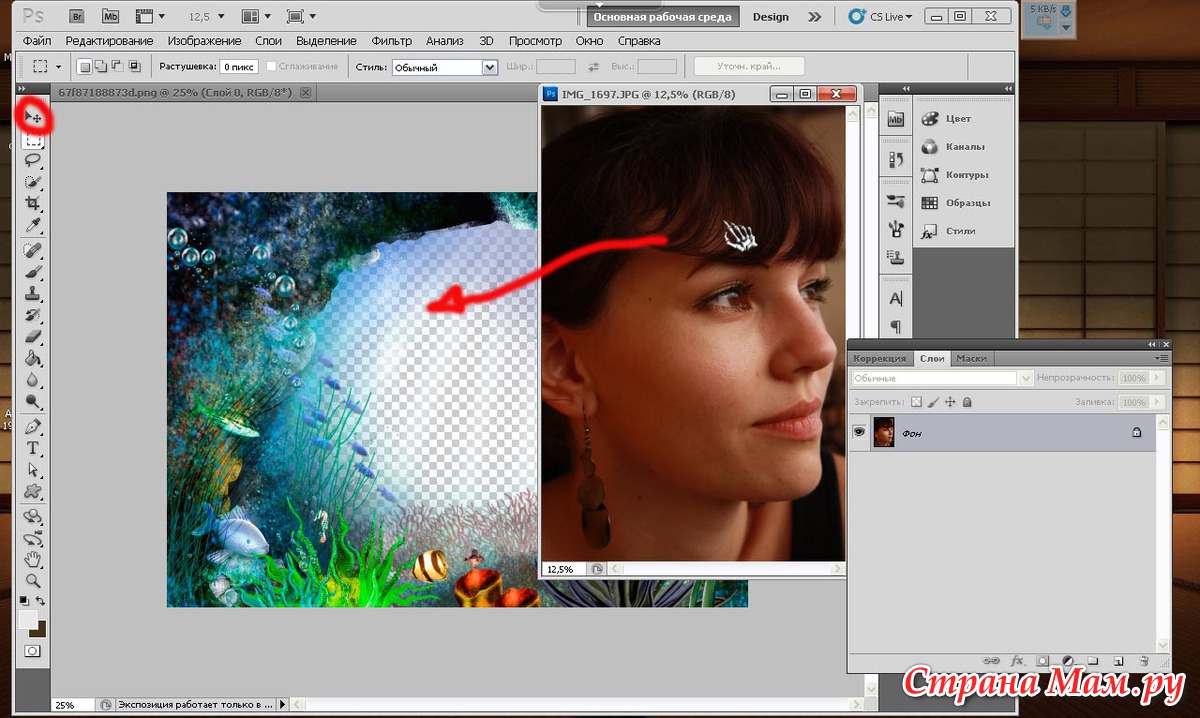
Task: Select the Crop tool
Action: [x=33, y=203]
